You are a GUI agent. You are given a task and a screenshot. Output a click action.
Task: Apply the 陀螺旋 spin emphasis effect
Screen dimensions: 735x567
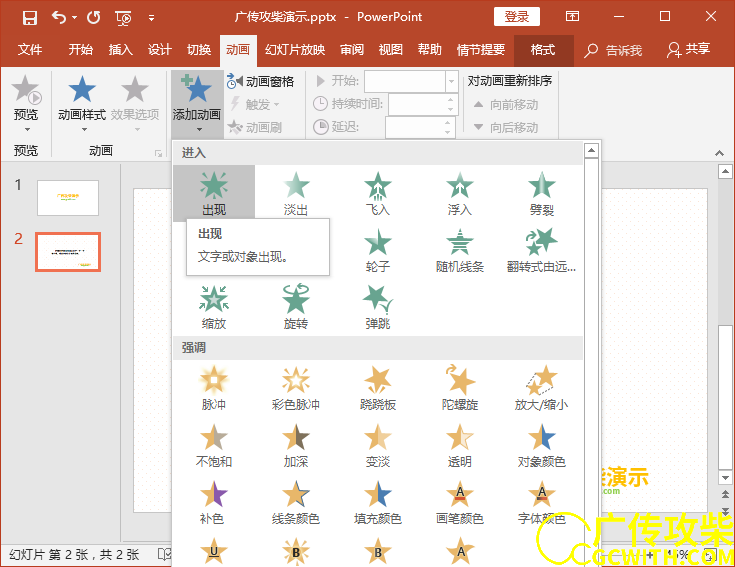(x=460, y=388)
